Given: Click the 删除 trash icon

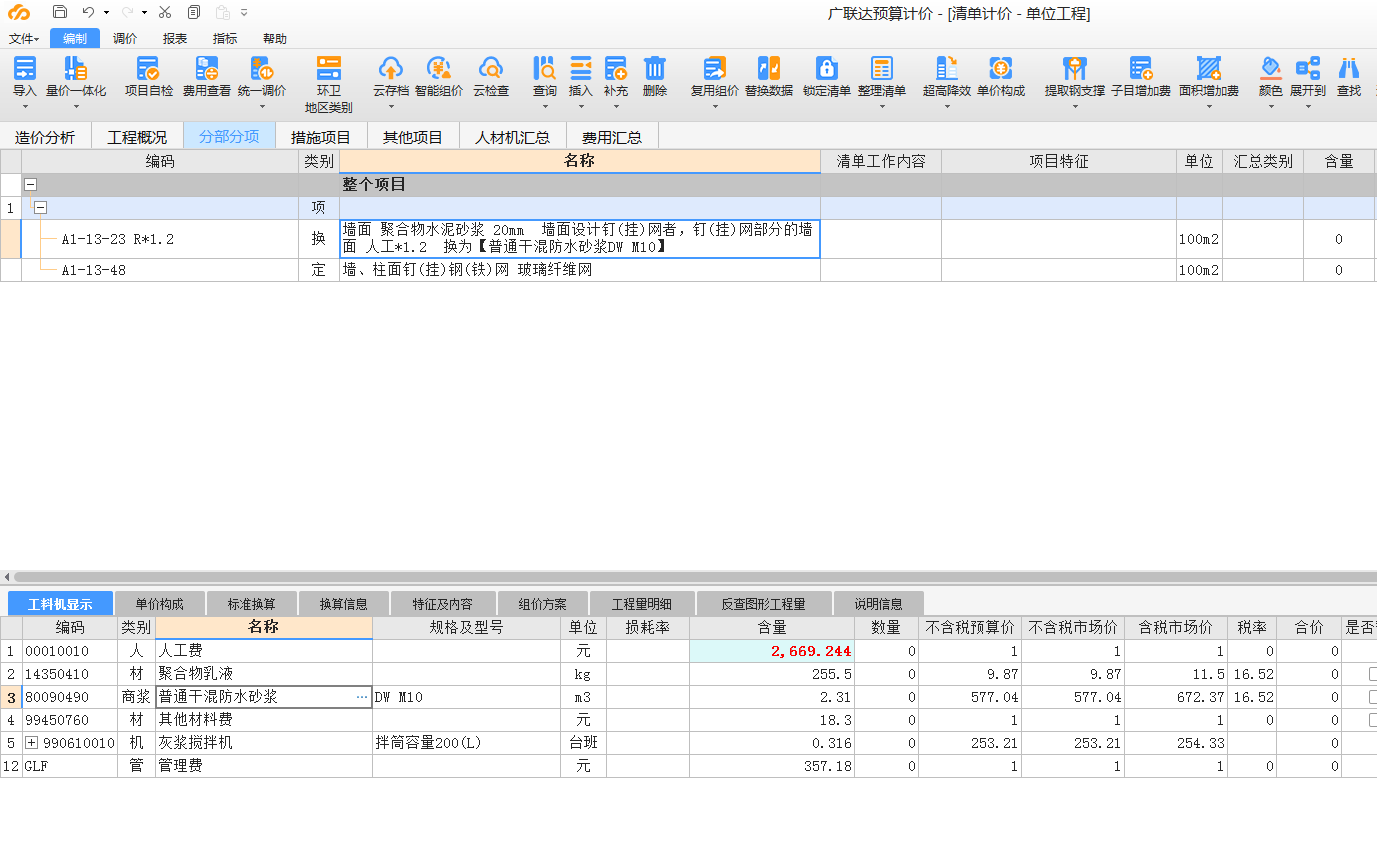Looking at the screenshot, I should pos(655,69).
